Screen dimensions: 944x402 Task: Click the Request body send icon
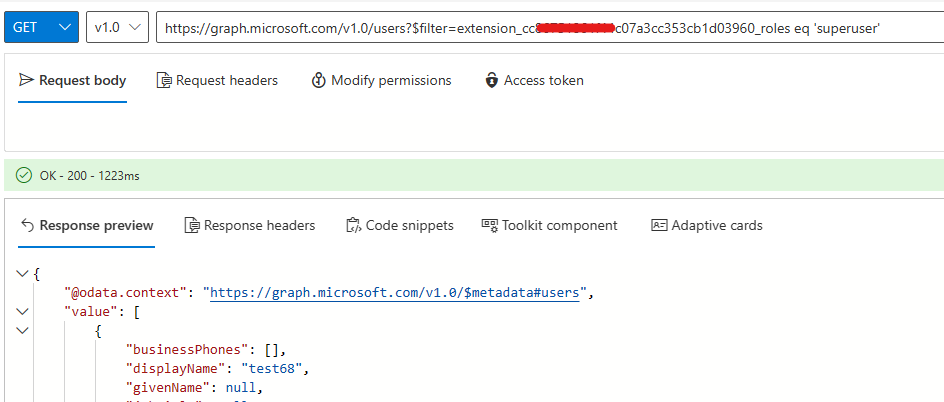click(x=25, y=80)
